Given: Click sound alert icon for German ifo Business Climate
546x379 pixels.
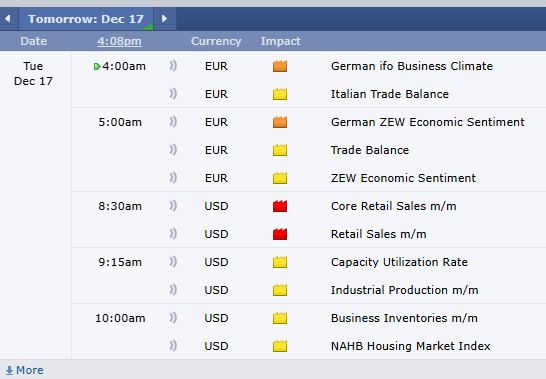Looking at the screenshot, I should click(x=173, y=65).
